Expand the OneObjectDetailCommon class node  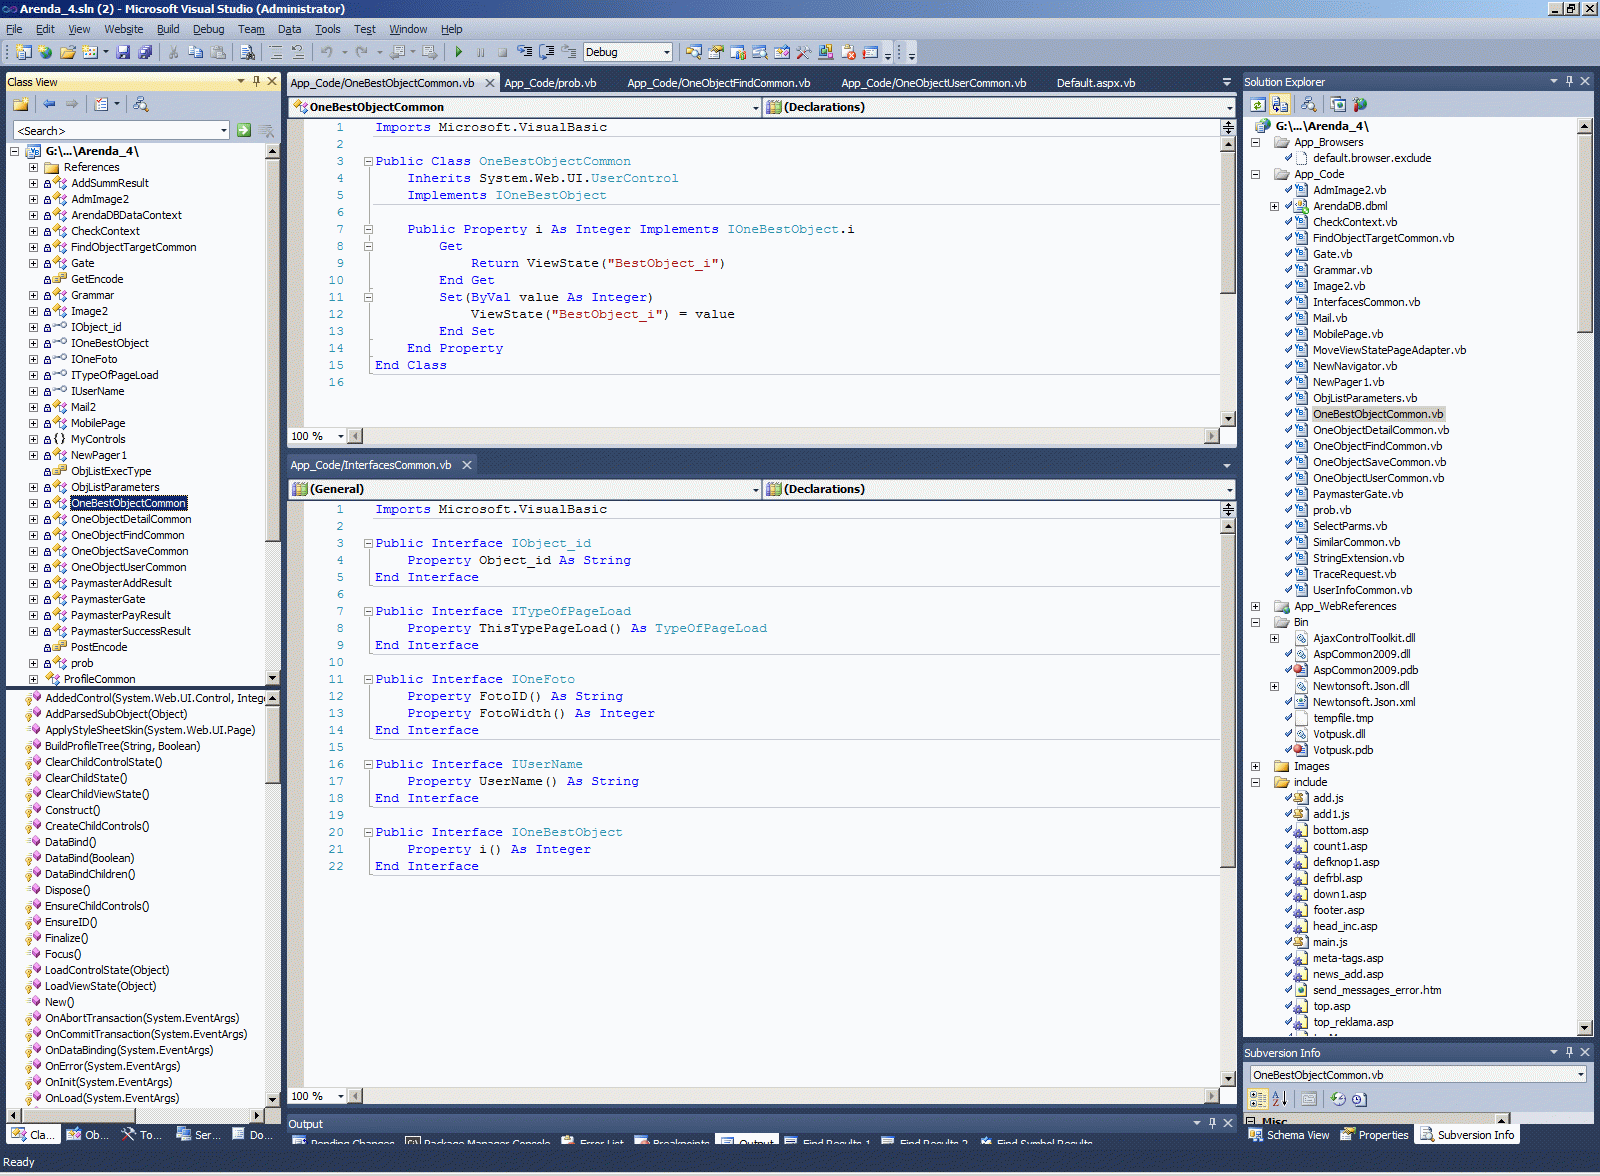[33, 519]
